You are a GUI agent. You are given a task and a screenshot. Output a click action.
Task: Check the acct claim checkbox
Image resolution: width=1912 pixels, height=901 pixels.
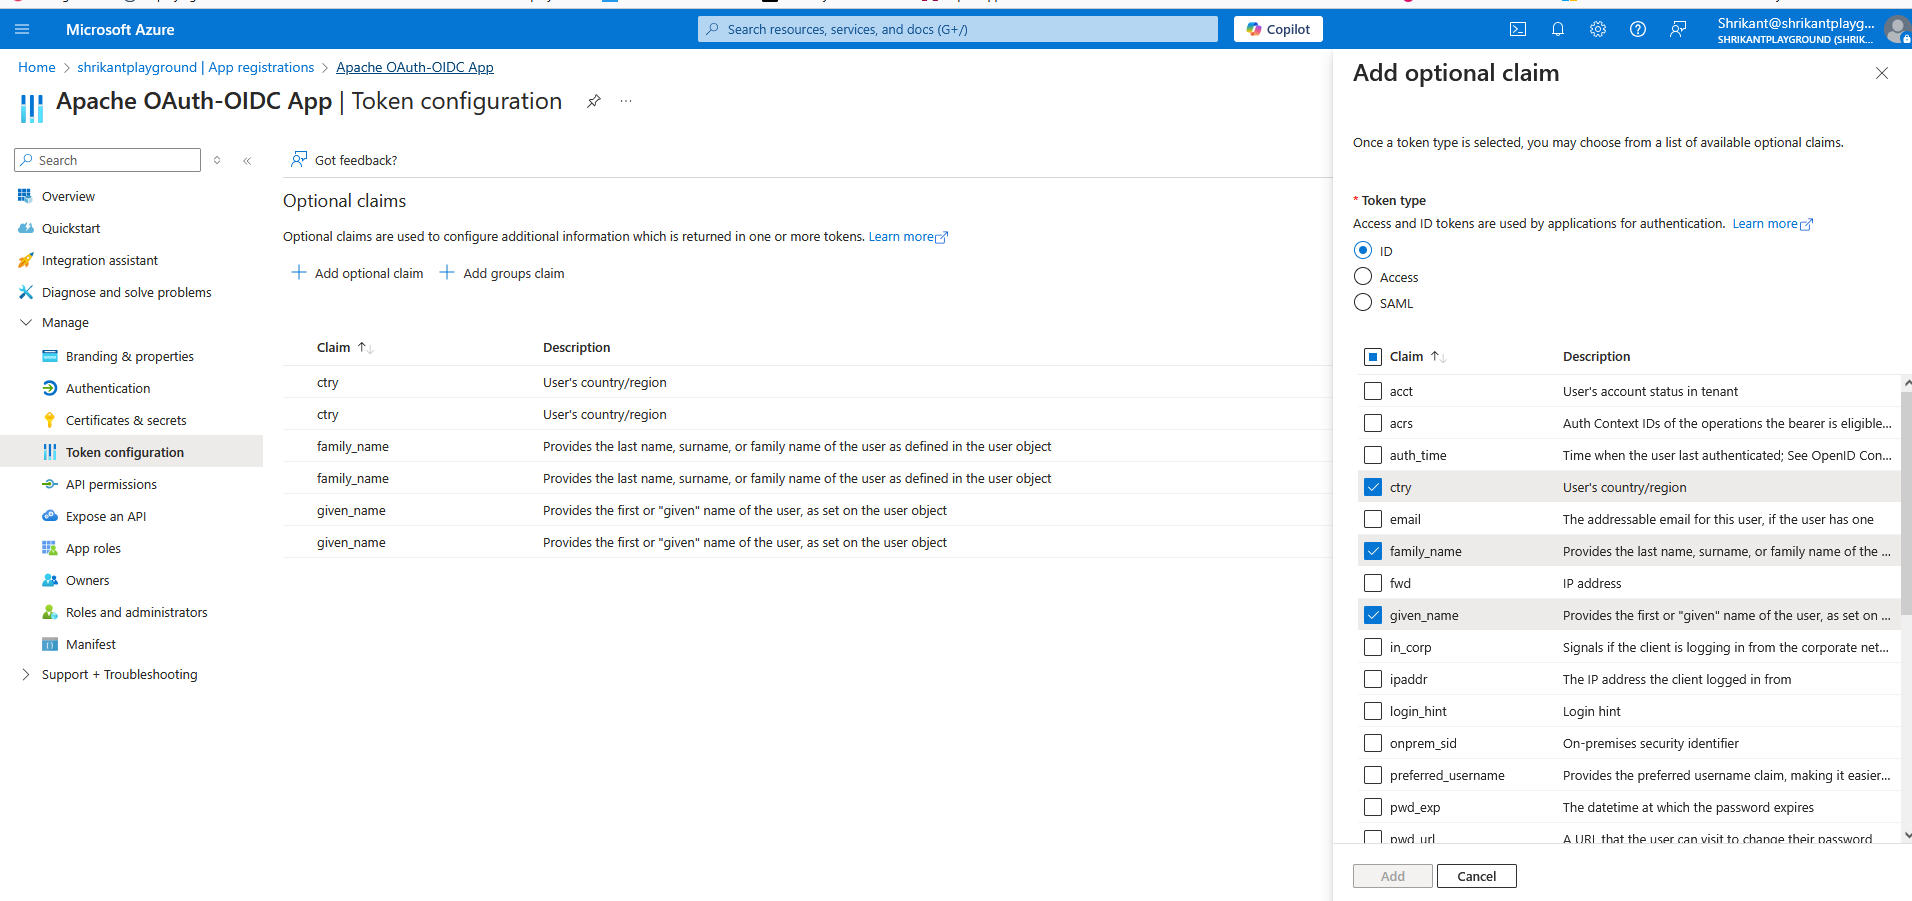tap(1373, 391)
